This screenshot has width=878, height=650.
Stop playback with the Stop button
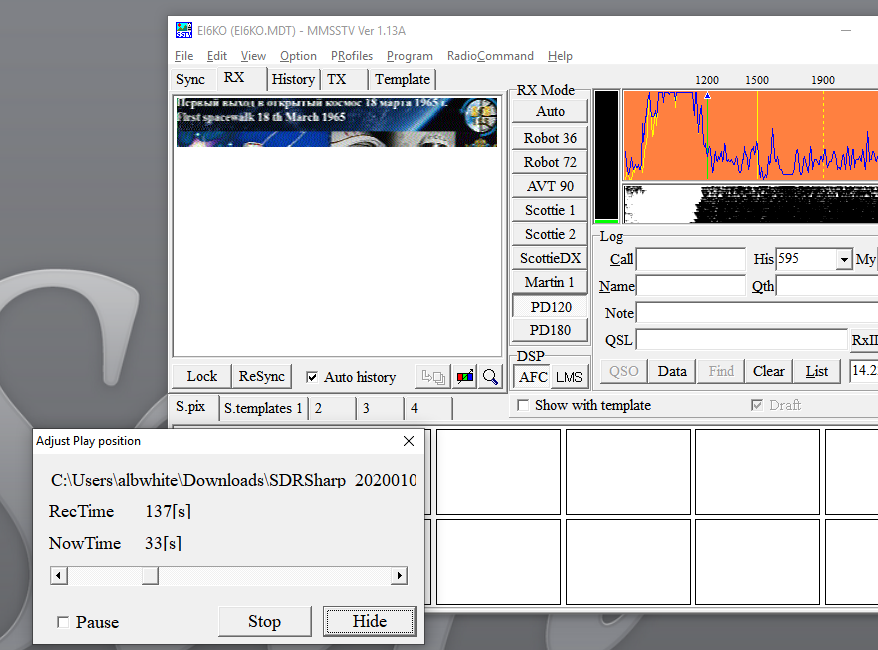point(264,621)
